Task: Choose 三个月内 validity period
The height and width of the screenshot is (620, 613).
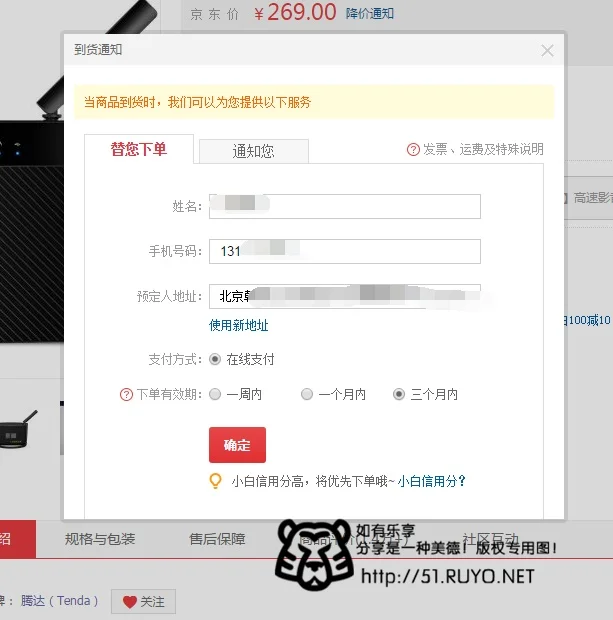Action: [x=399, y=394]
